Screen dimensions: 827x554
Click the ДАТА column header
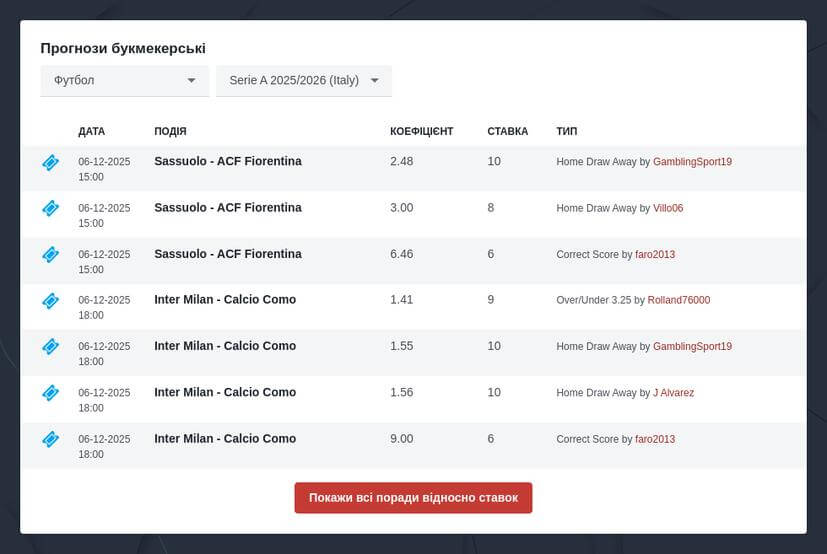(x=91, y=132)
